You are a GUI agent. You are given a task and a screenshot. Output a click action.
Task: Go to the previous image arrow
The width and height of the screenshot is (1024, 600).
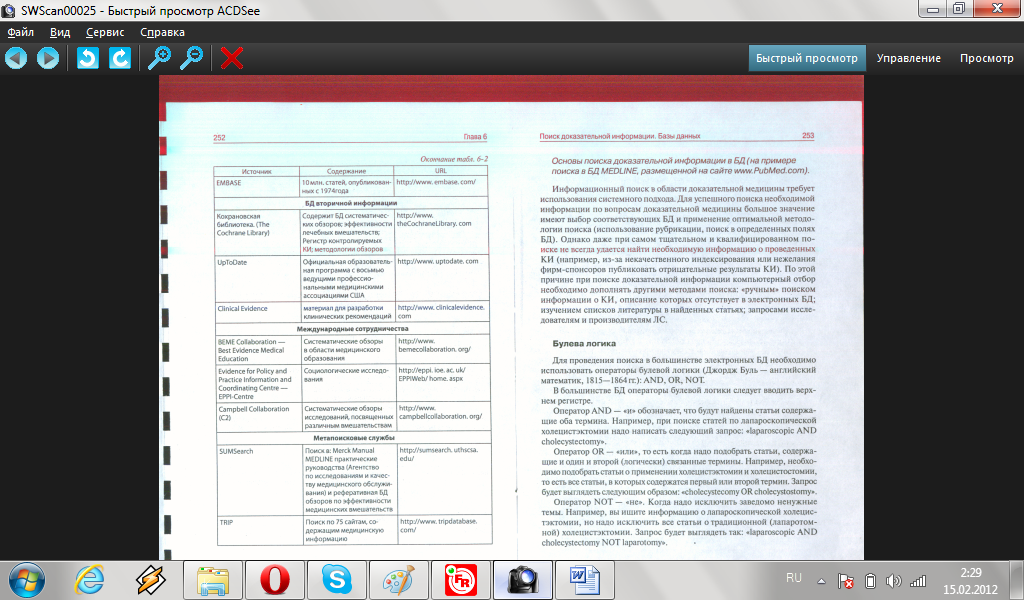(16, 58)
